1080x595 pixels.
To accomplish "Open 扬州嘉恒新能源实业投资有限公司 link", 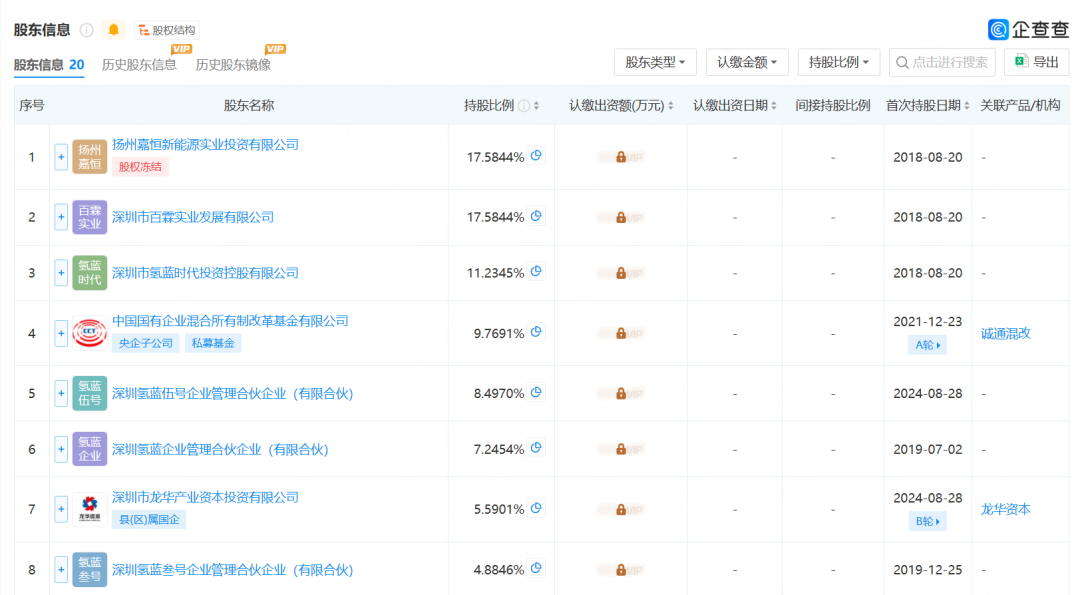I will click(x=205, y=145).
